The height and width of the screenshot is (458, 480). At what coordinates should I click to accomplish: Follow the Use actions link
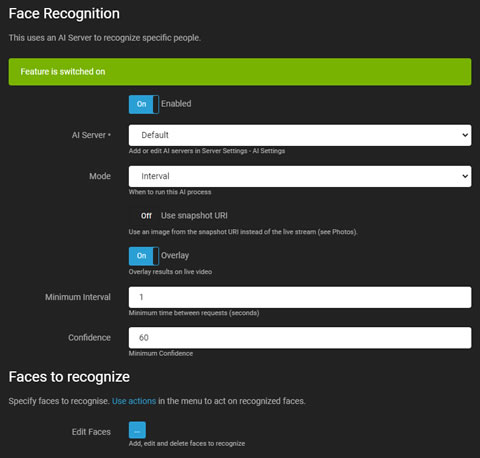[134, 401]
